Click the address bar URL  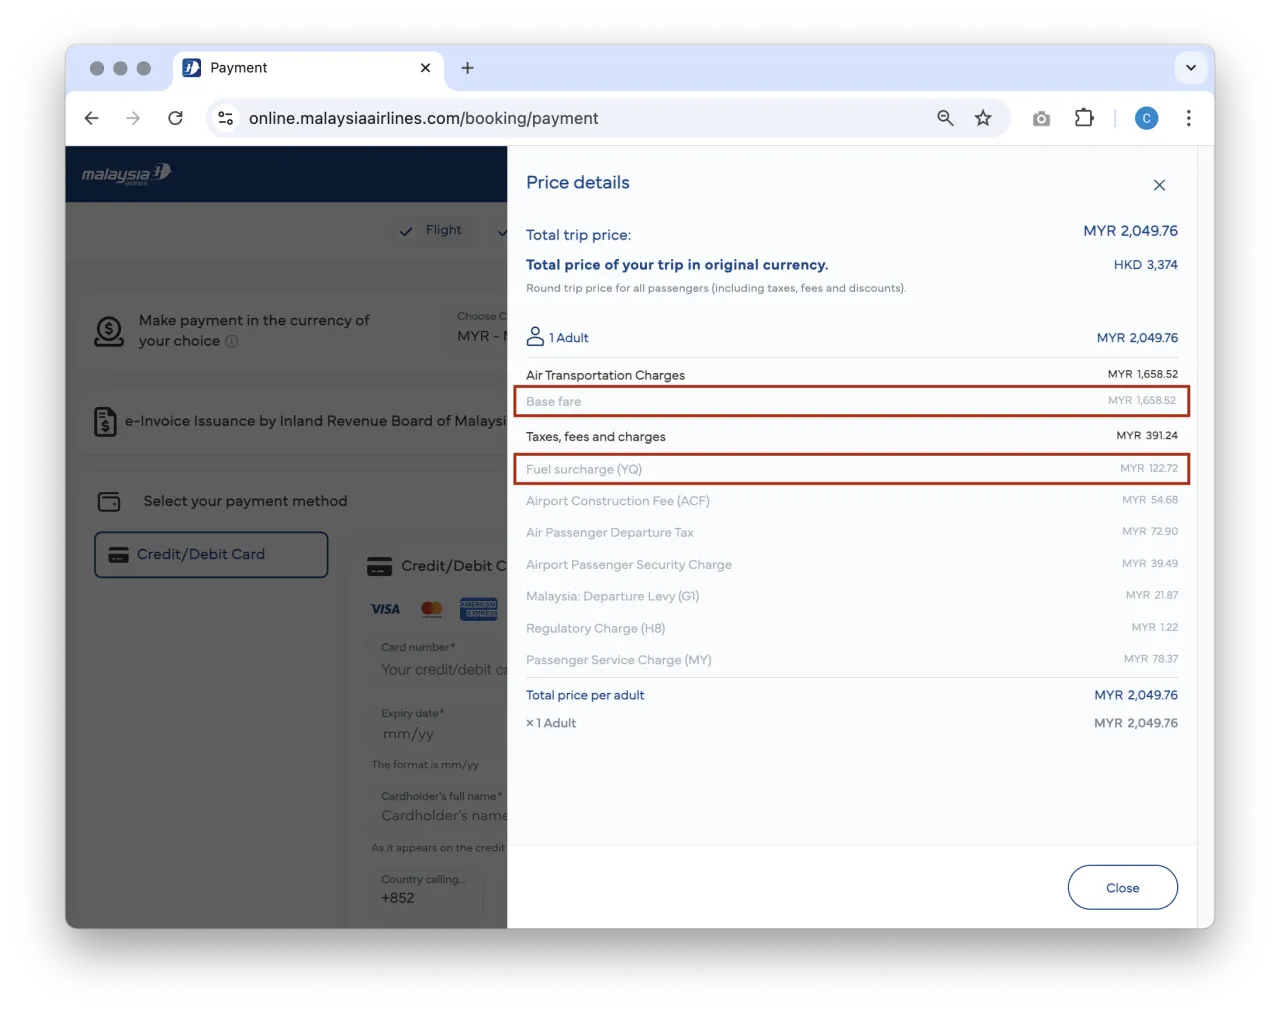pyautogui.click(x=423, y=118)
